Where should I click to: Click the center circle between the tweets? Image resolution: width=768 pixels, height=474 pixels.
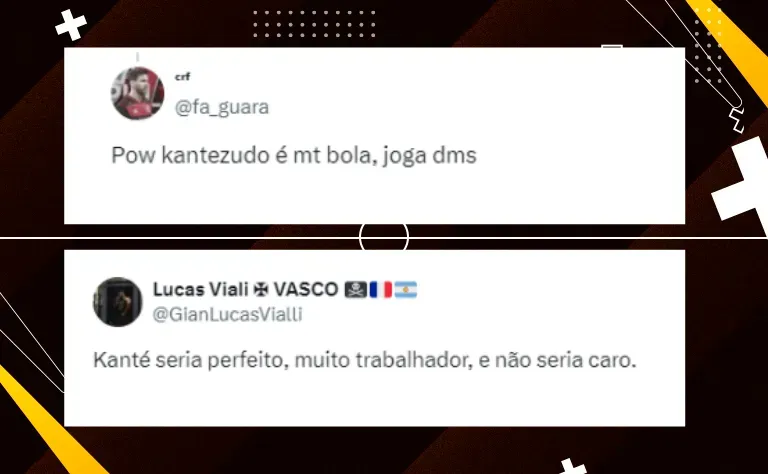tap(384, 237)
